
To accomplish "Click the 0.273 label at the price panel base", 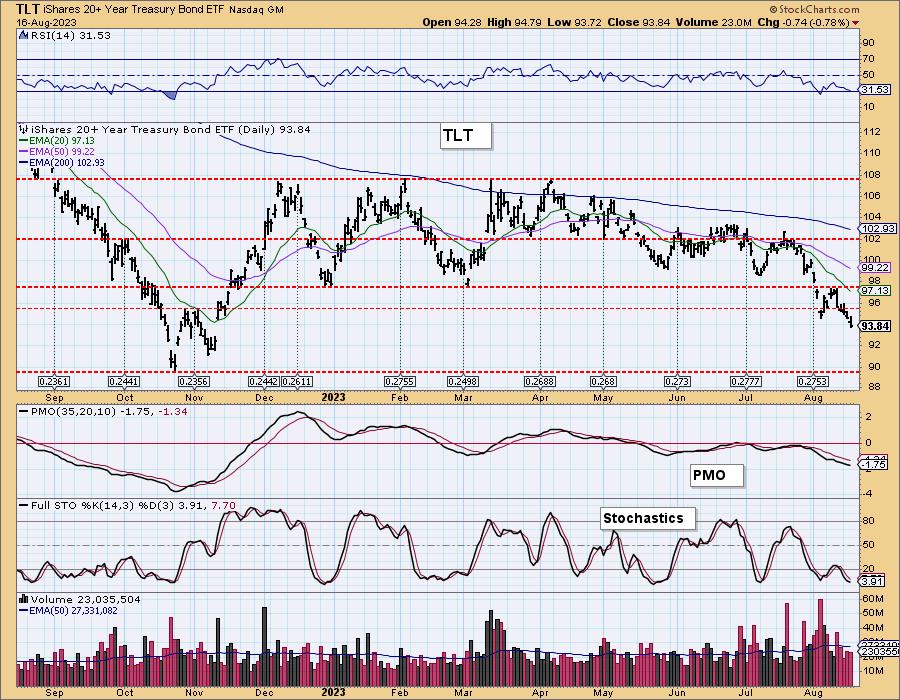I will tap(677, 382).
